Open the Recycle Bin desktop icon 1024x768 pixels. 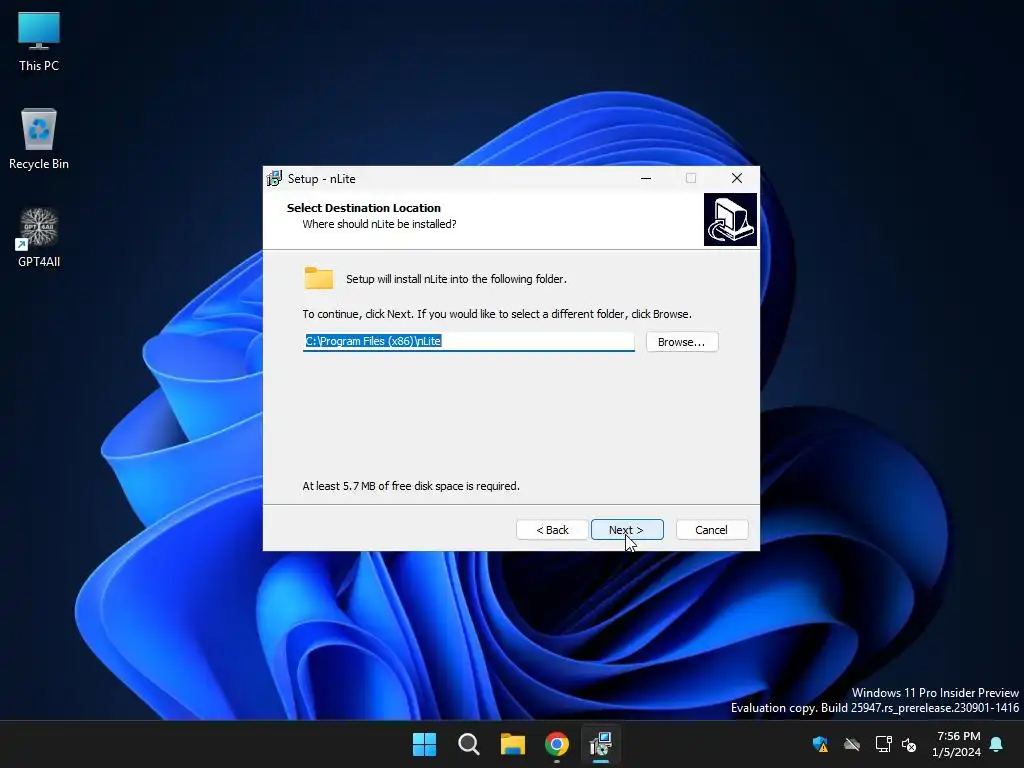tap(39, 138)
